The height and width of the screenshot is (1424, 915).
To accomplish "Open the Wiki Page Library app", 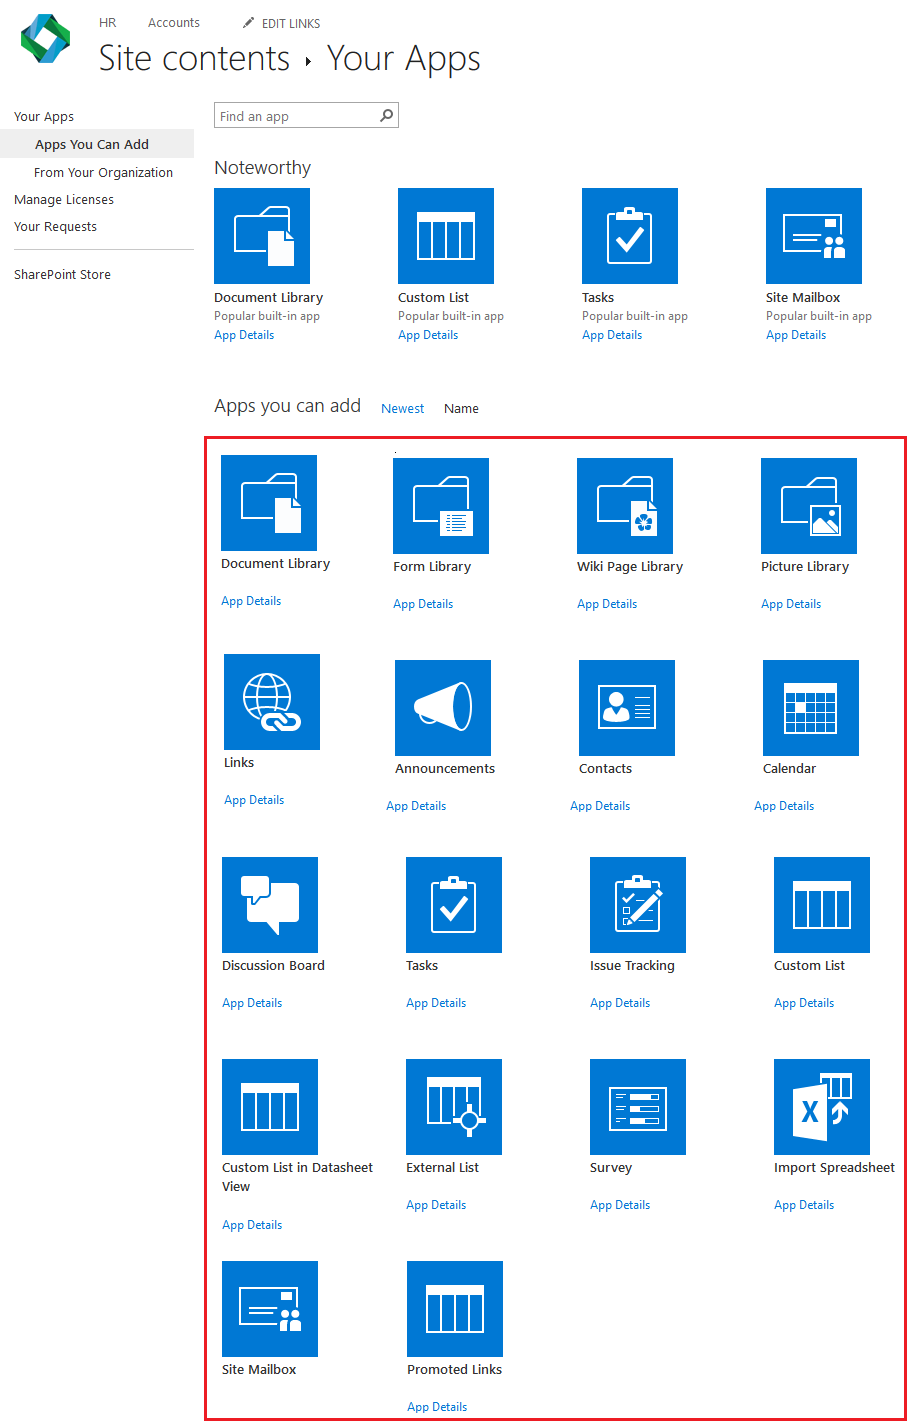I will tap(624, 506).
